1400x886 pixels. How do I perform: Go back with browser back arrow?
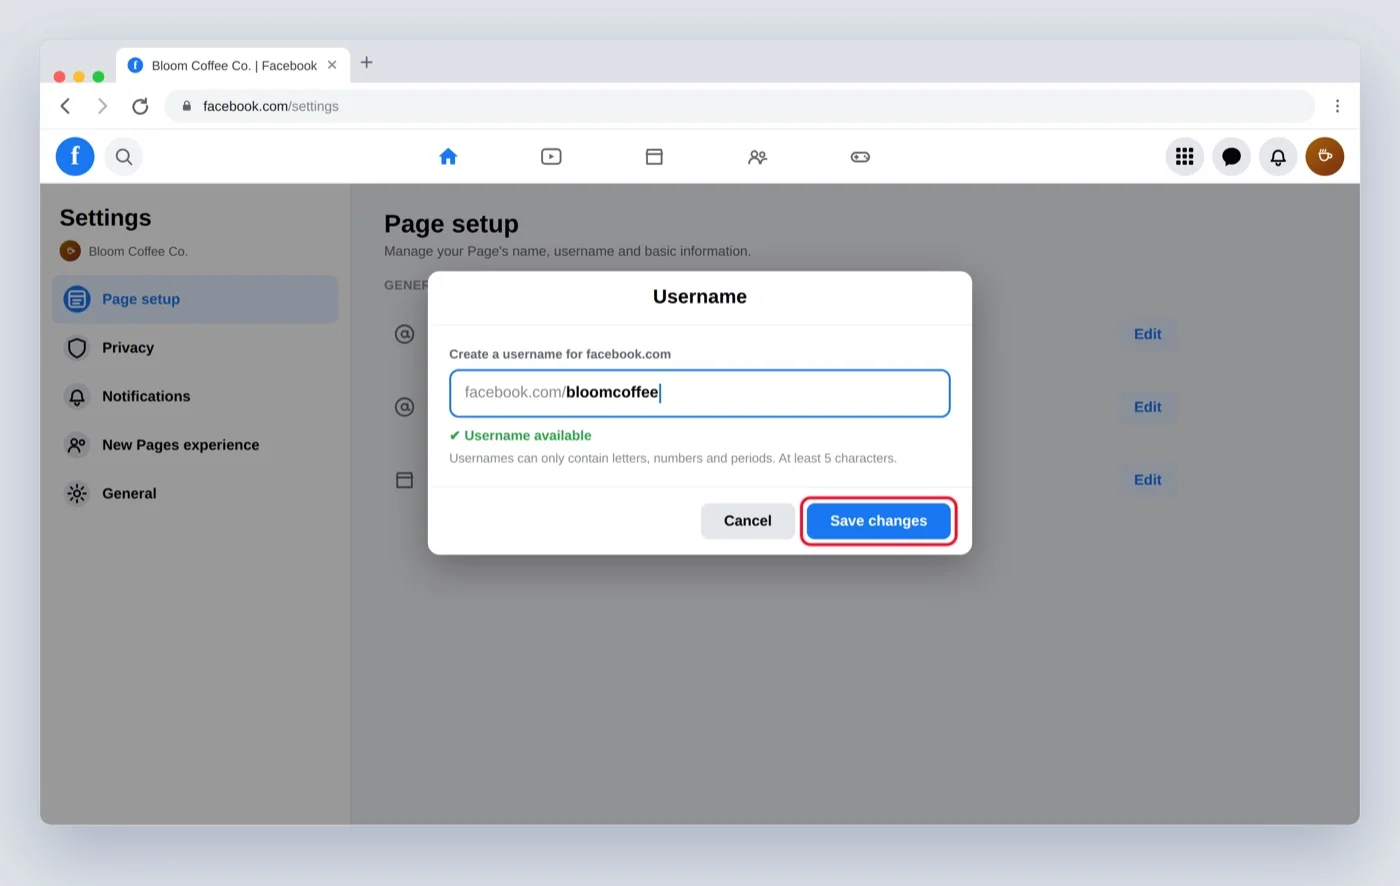click(x=66, y=106)
